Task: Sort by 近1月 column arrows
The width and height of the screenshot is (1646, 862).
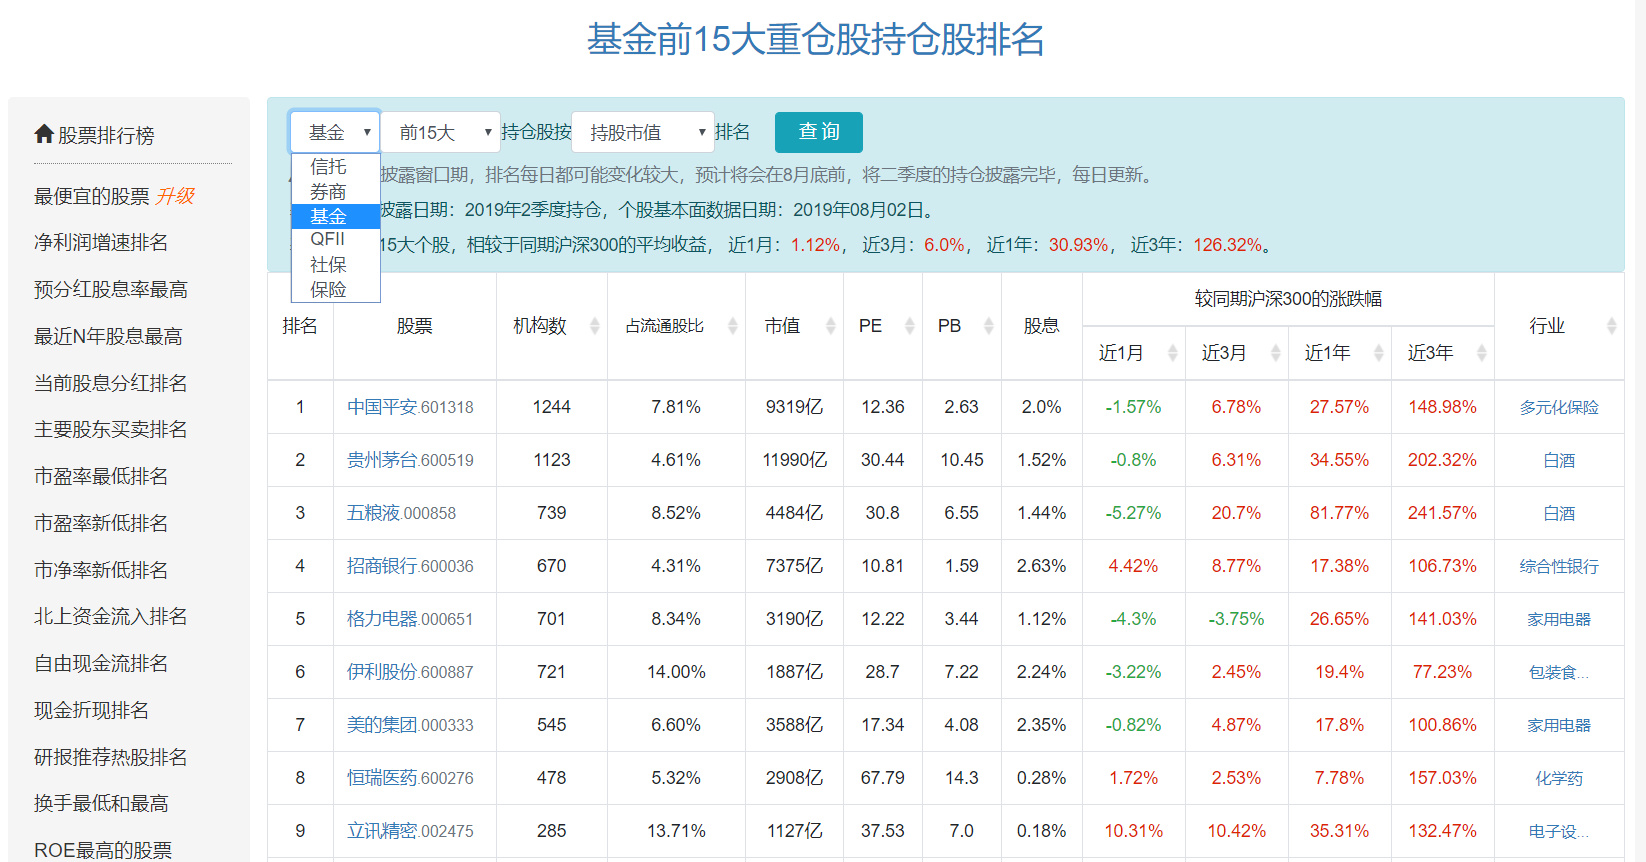Action: pos(1173,353)
